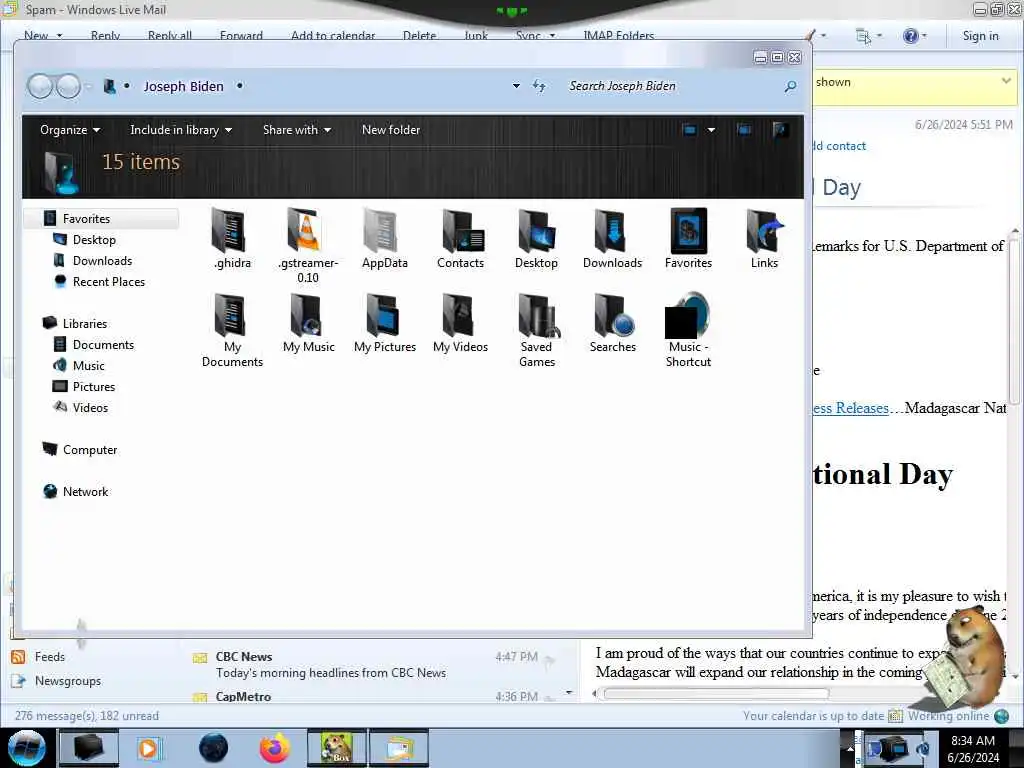Open the AppData folder
Screen dimensions: 1024x768
[x=385, y=238]
